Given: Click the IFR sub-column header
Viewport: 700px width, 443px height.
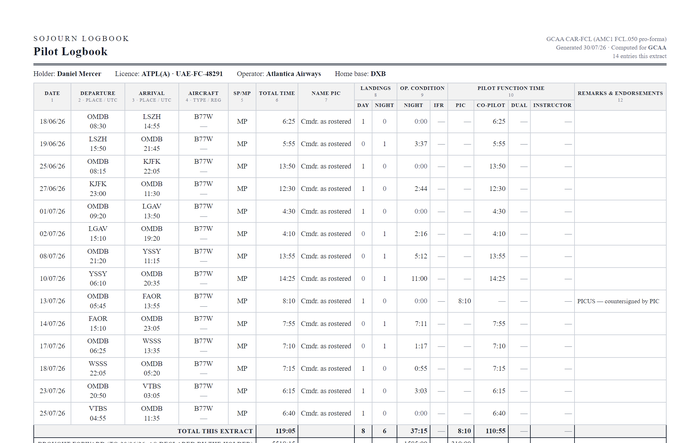Looking at the screenshot, I should 439,105.
